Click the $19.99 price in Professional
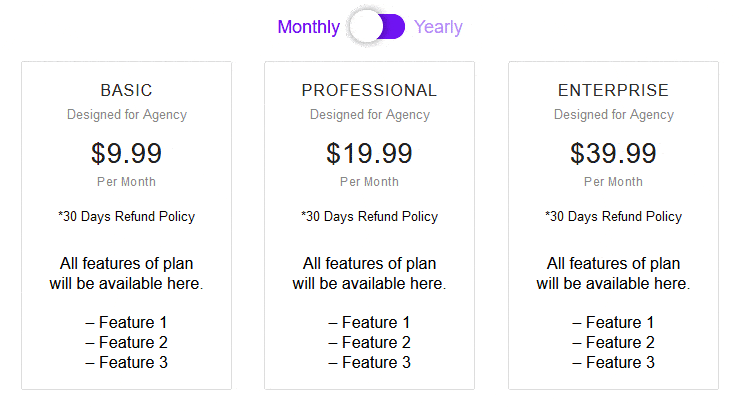Image resolution: width=744 pixels, height=418 pixels. (370, 153)
